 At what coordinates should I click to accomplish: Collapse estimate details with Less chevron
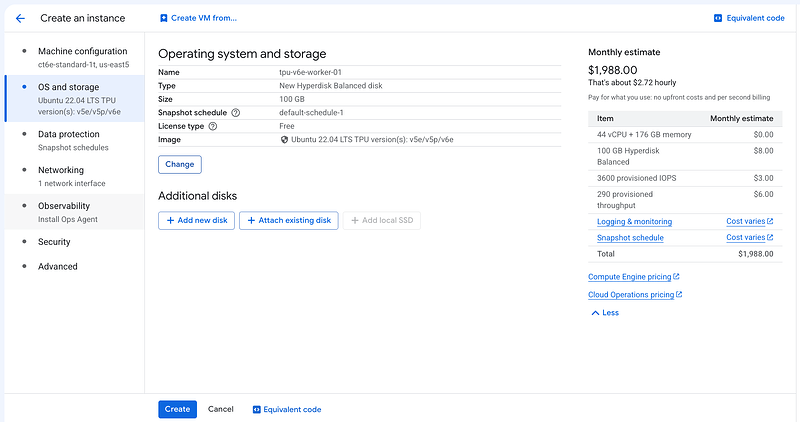pyautogui.click(x=595, y=313)
